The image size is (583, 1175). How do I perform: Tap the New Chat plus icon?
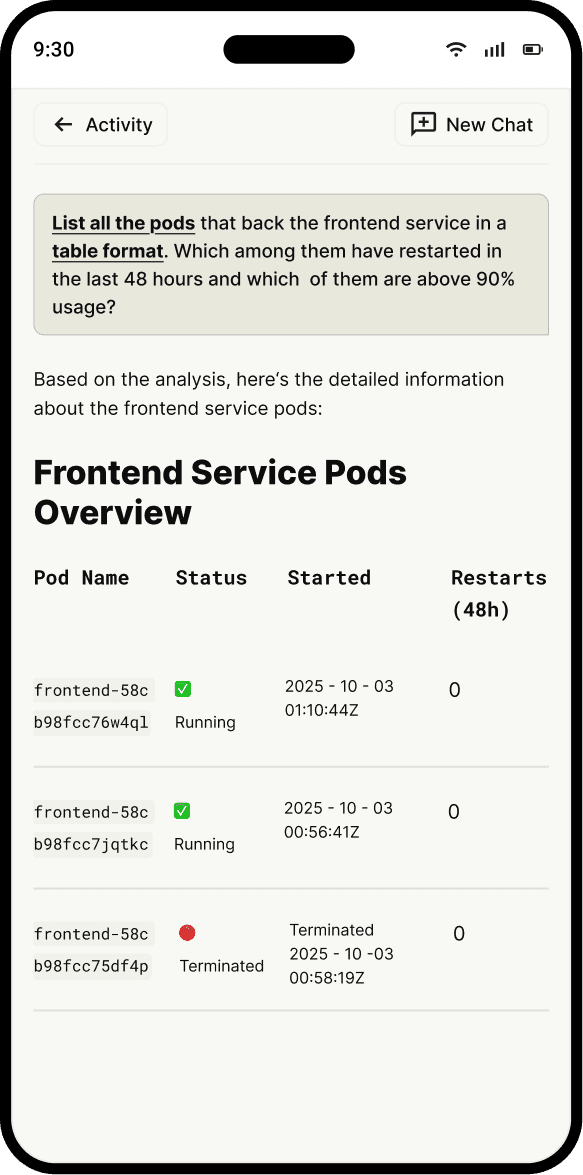pyautogui.click(x=422, y=124)
